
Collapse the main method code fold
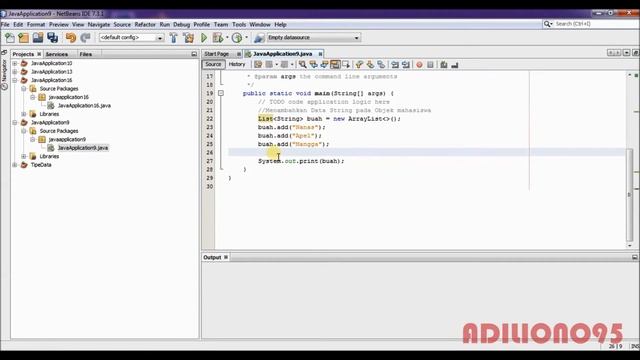pyautogui.click(x=221, y=93)
